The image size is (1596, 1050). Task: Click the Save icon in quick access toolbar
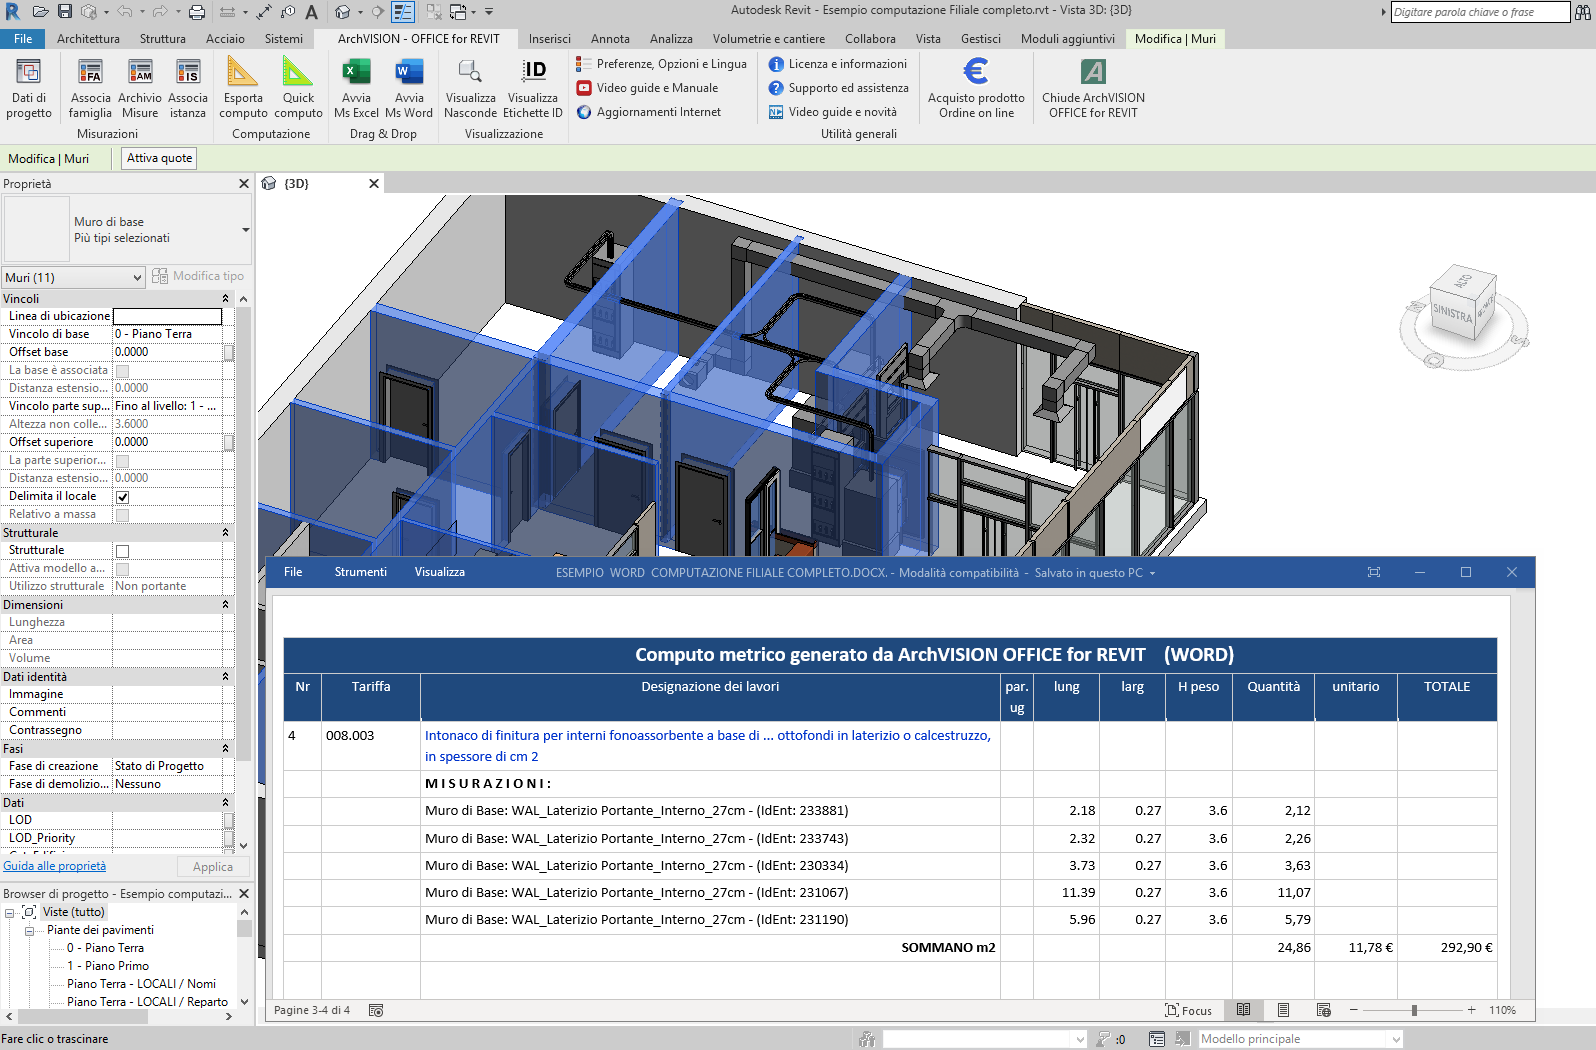click(x=64, y=12)
